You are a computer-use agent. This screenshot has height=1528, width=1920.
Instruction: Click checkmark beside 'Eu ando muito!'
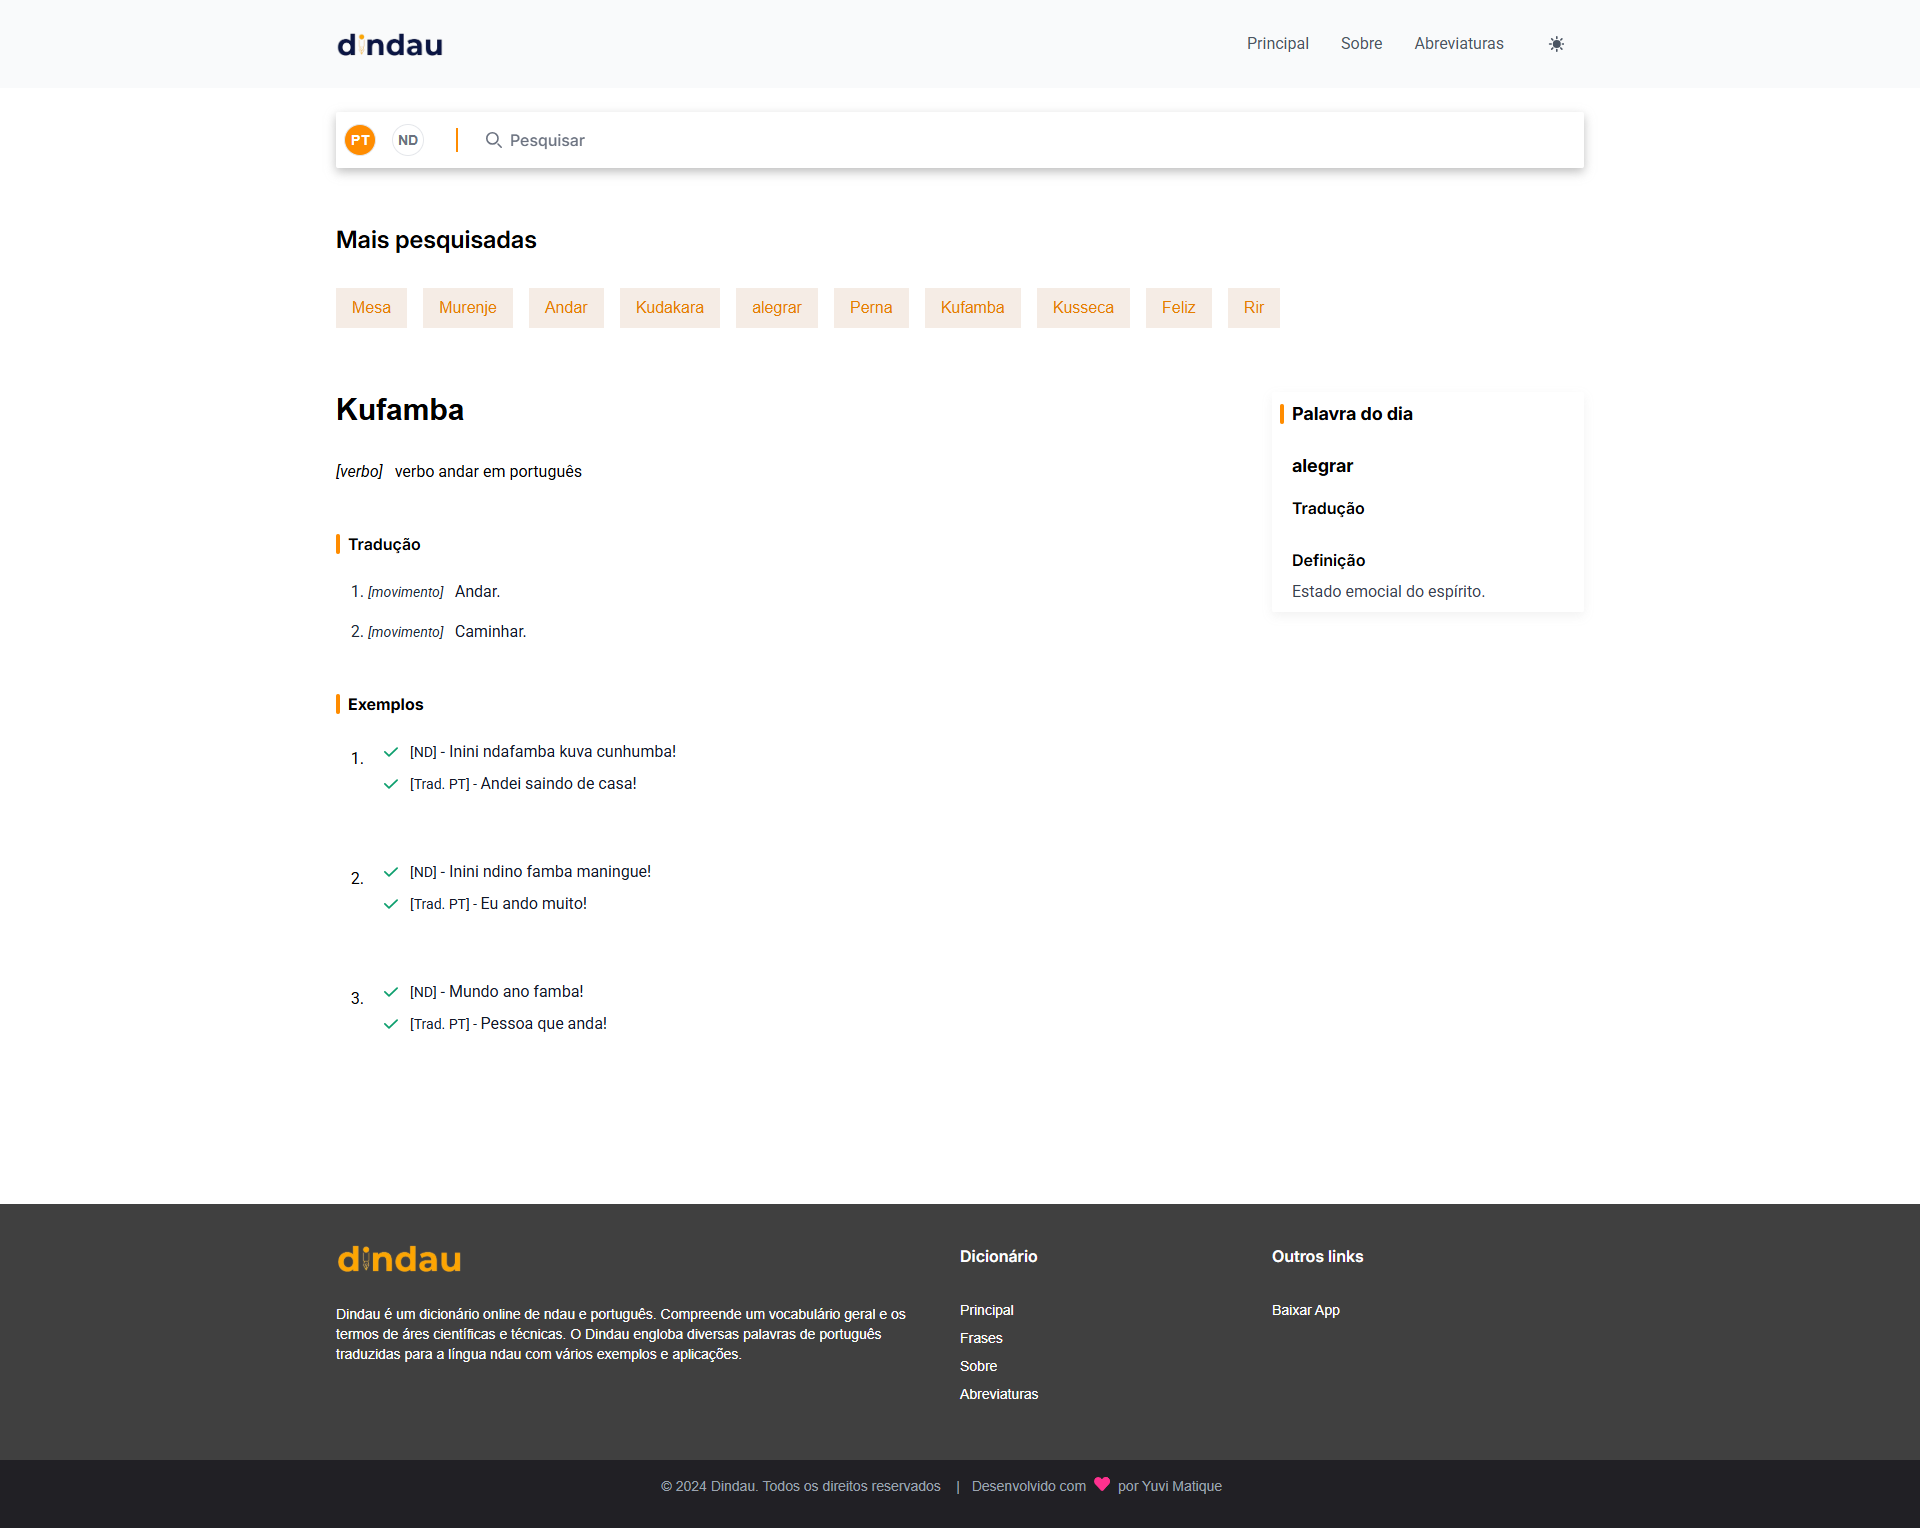click(x=391, y=904)
